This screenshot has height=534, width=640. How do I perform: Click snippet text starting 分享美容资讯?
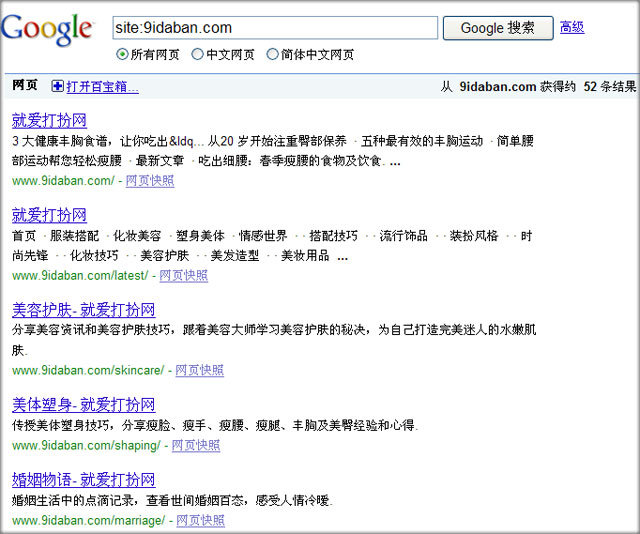(x=274, y=340)
